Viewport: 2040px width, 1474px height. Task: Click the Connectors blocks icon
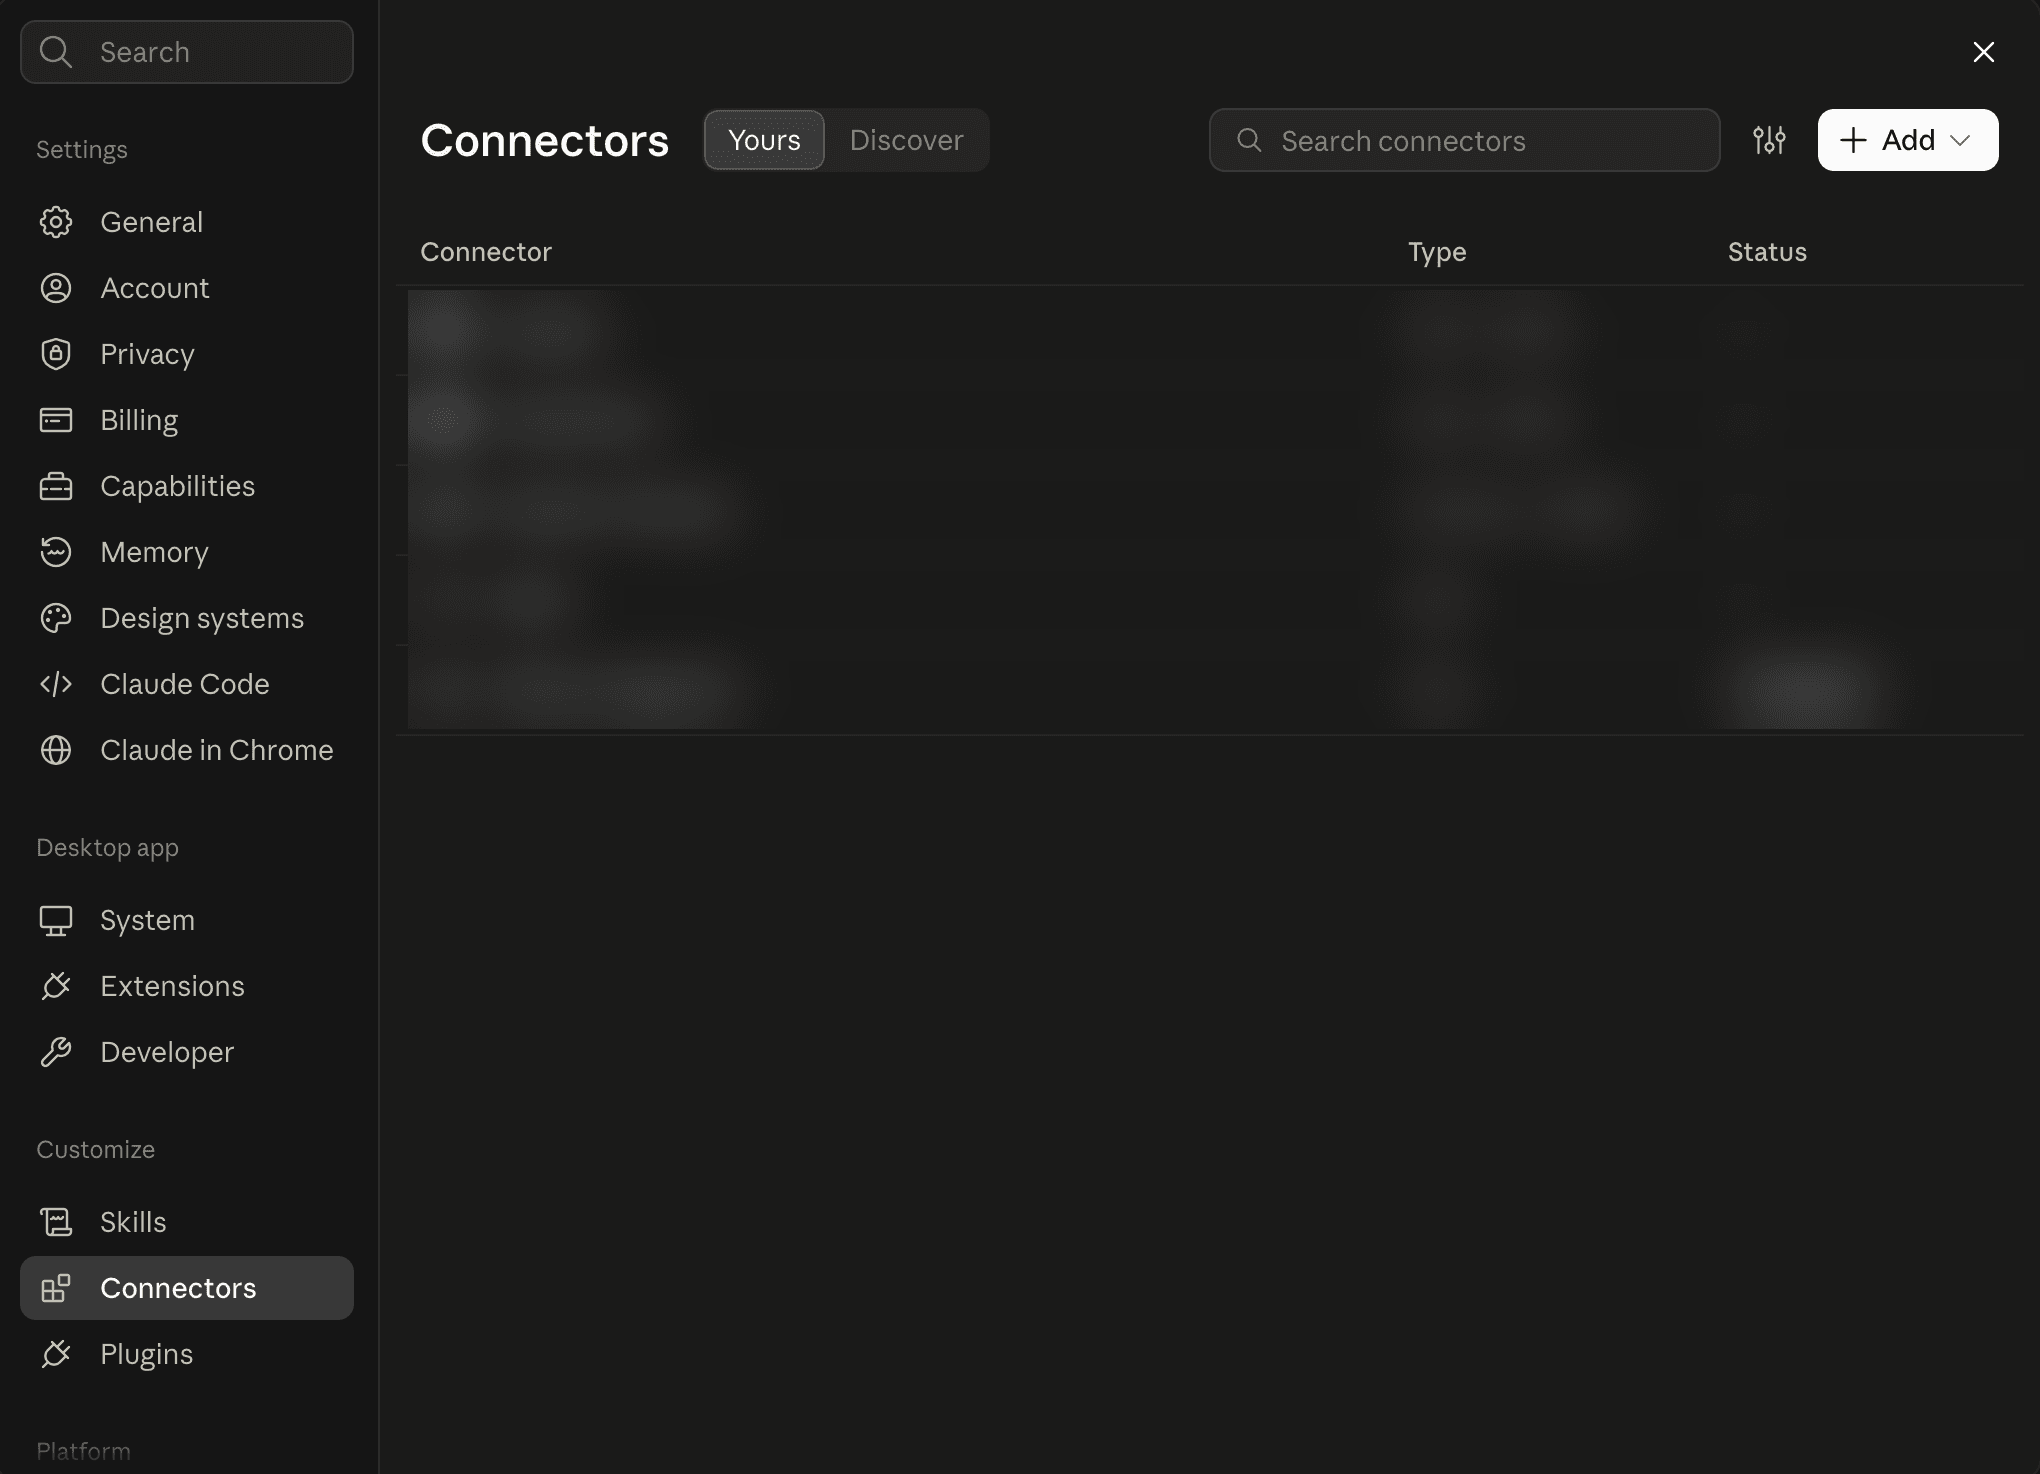[56, 1288]
